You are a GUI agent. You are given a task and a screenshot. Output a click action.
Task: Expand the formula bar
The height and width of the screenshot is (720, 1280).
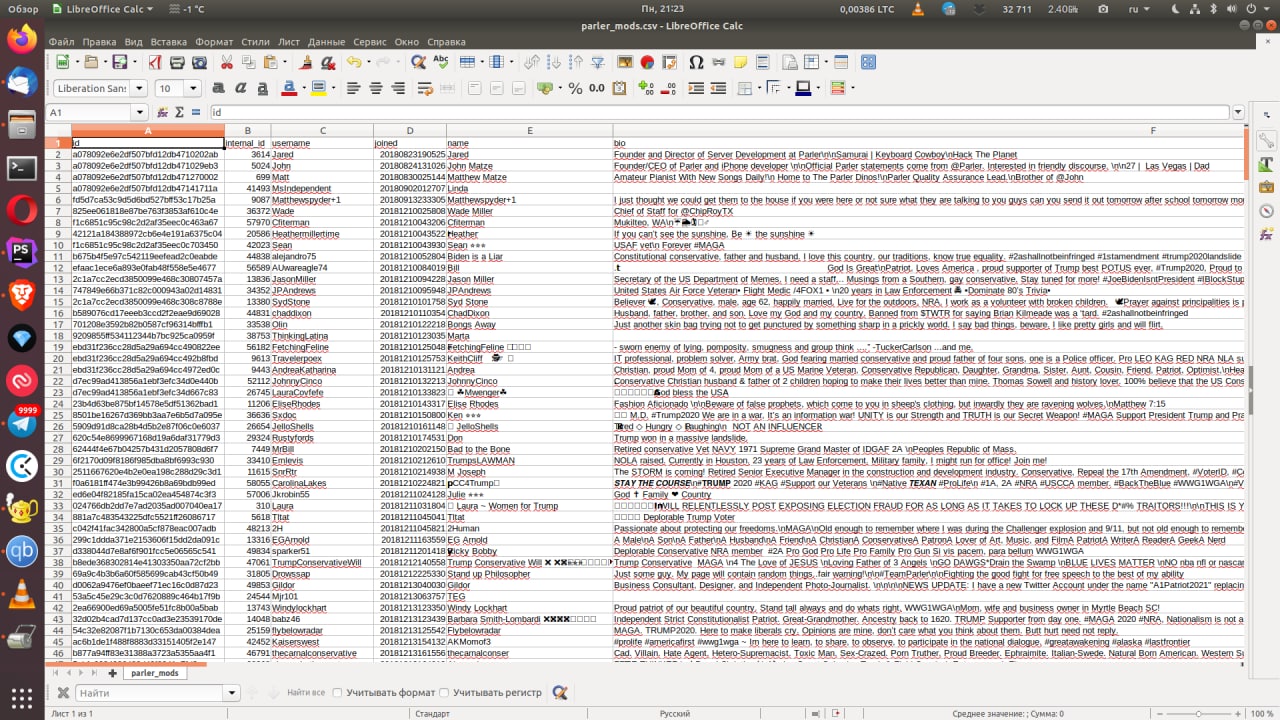coord(1238,113)
